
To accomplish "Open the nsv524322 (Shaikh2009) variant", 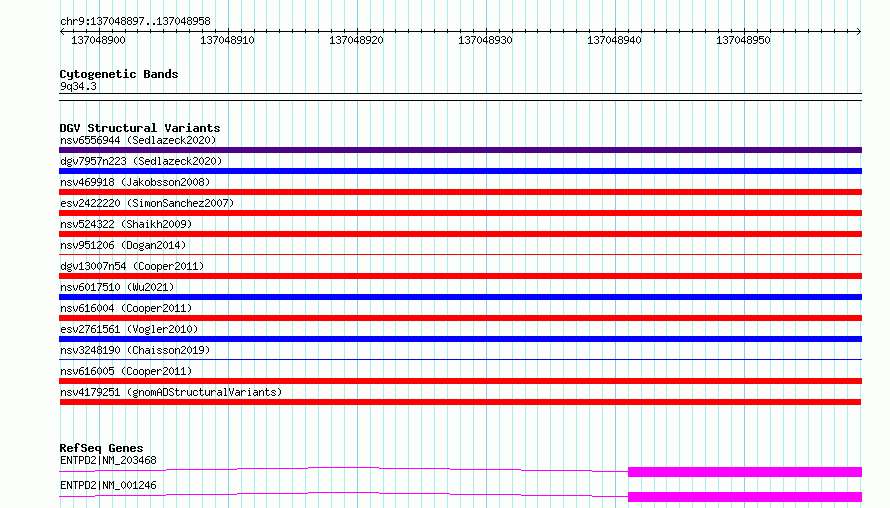I will (126, 224).
